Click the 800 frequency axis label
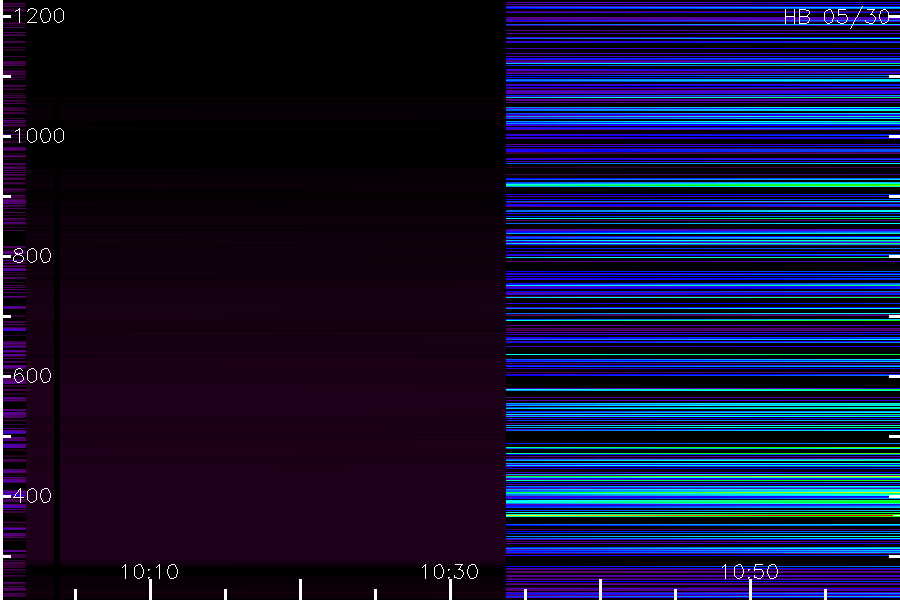Screen dimensions: 900x600 tap(32, 256)
